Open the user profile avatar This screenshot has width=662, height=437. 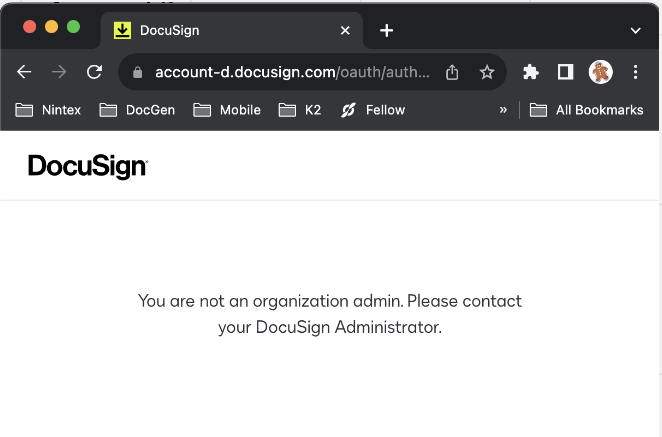point(600,72)
